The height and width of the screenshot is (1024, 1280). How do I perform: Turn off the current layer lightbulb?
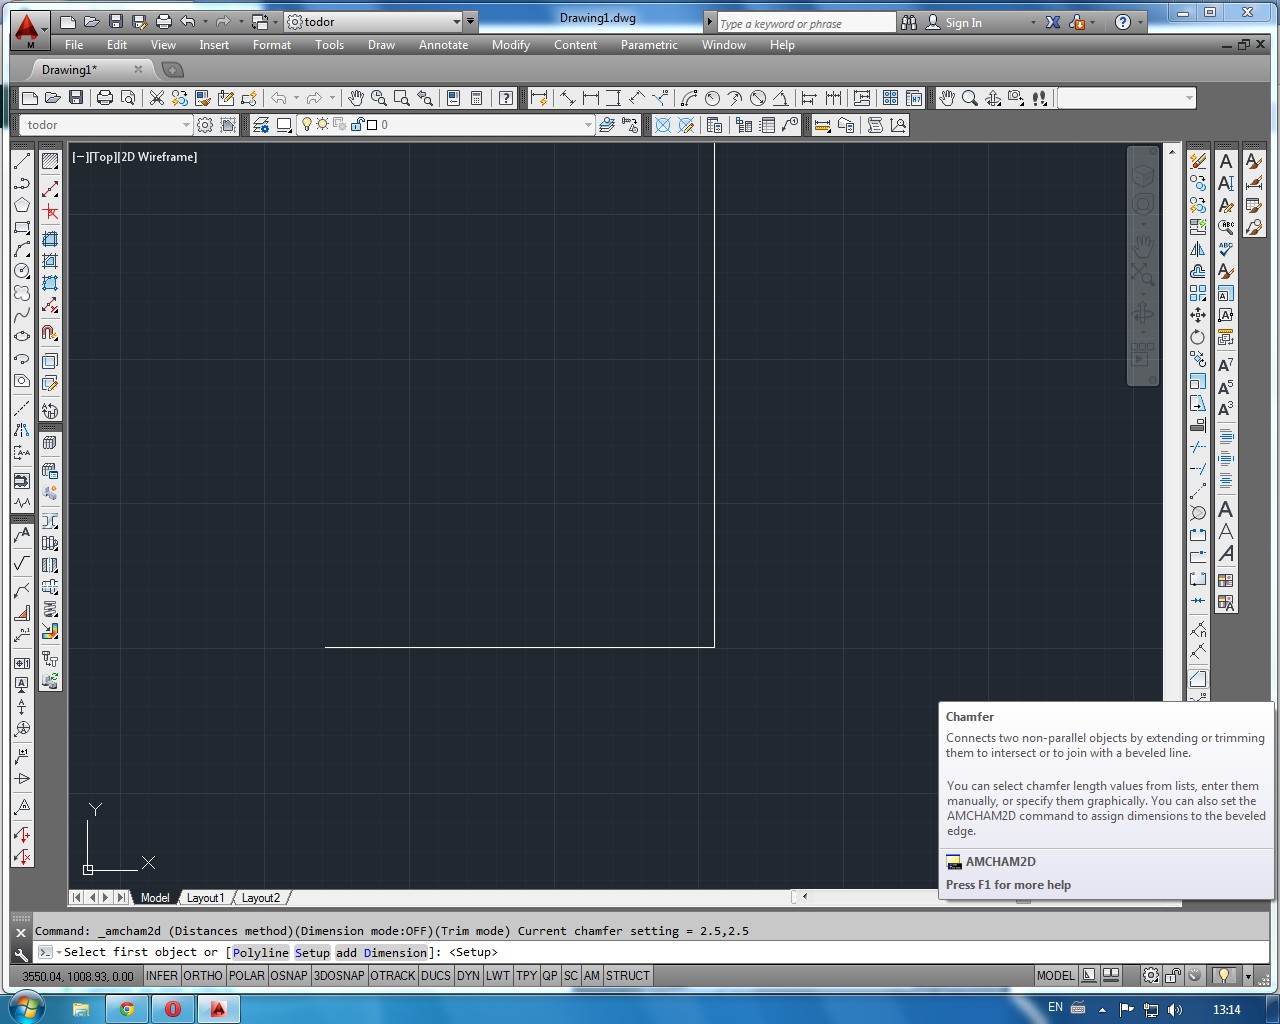click(307, 124)
